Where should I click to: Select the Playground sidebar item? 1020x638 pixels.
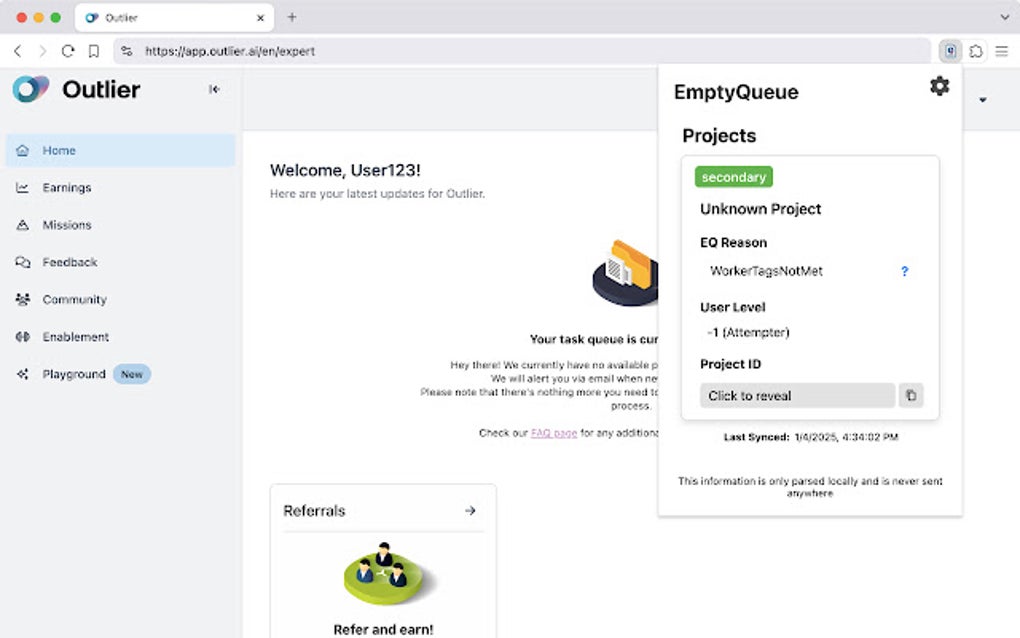pyautogui.click(x=73, y=374)
